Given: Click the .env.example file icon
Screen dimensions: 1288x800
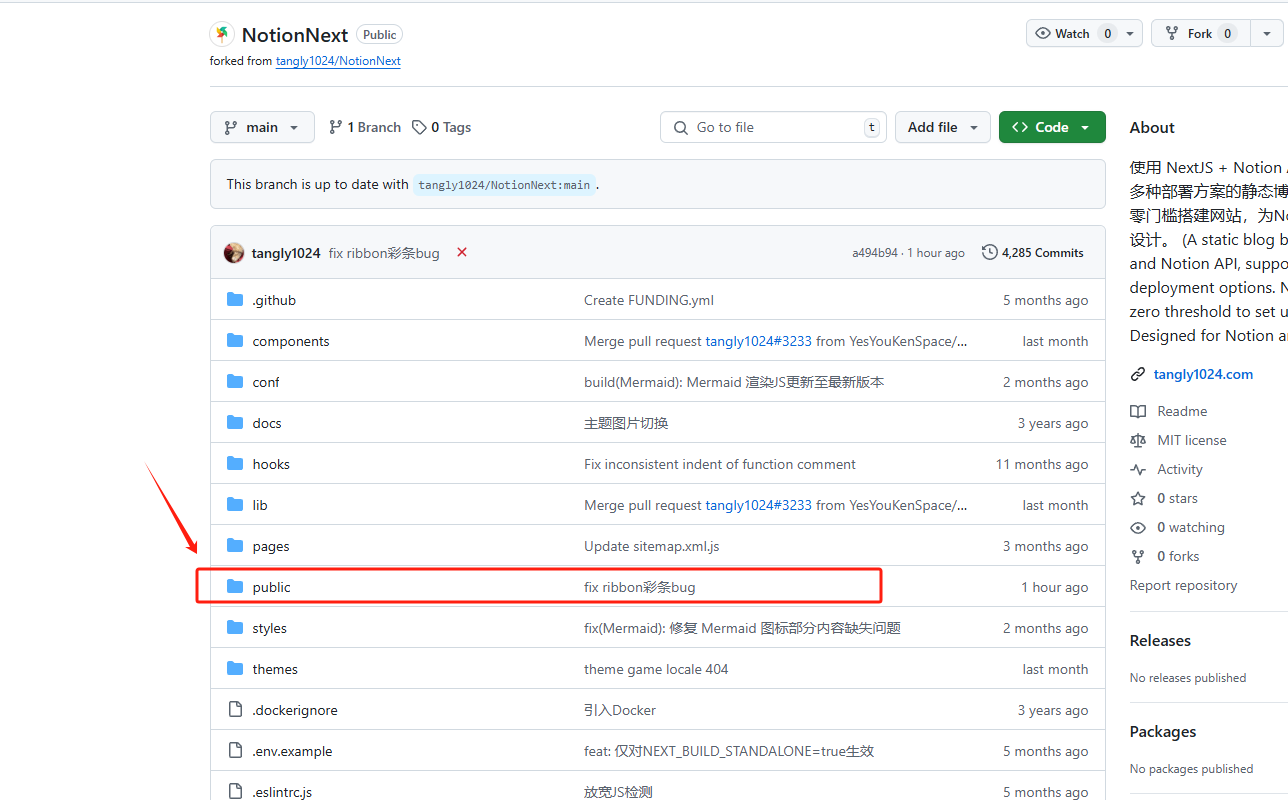Looking at the screenshot, I should (235, 751).
